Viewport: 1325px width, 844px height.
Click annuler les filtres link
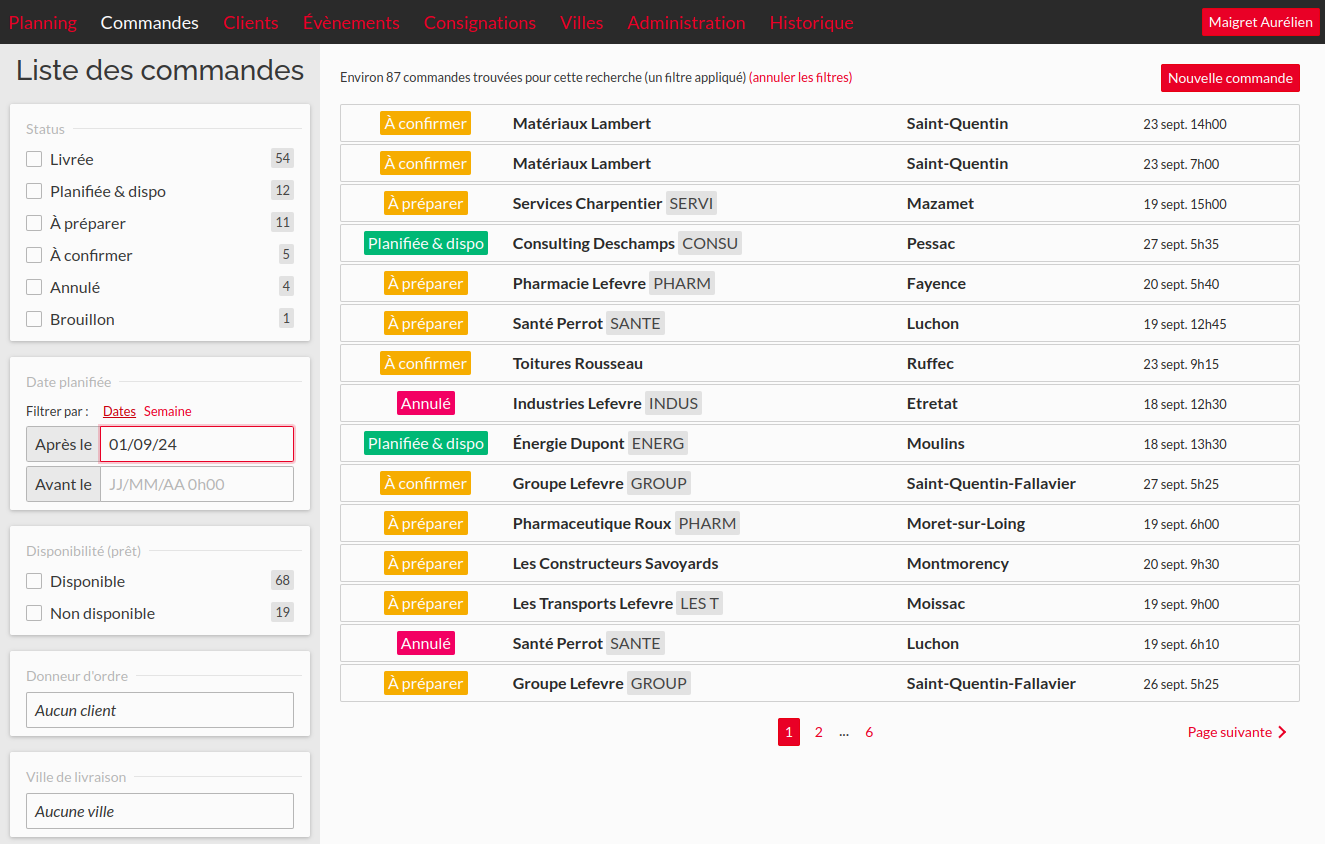[x=800, y=77]
